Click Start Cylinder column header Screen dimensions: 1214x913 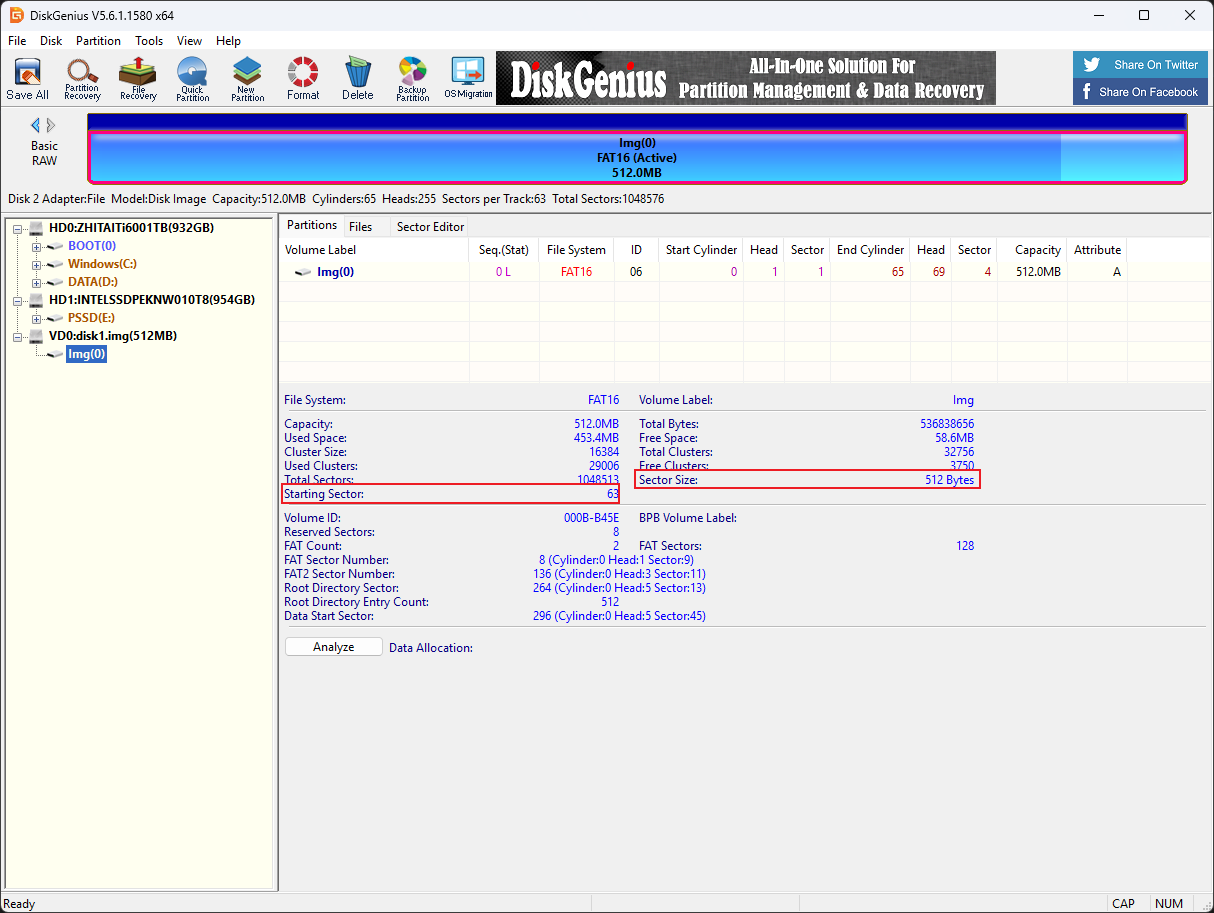coord(702,250)
